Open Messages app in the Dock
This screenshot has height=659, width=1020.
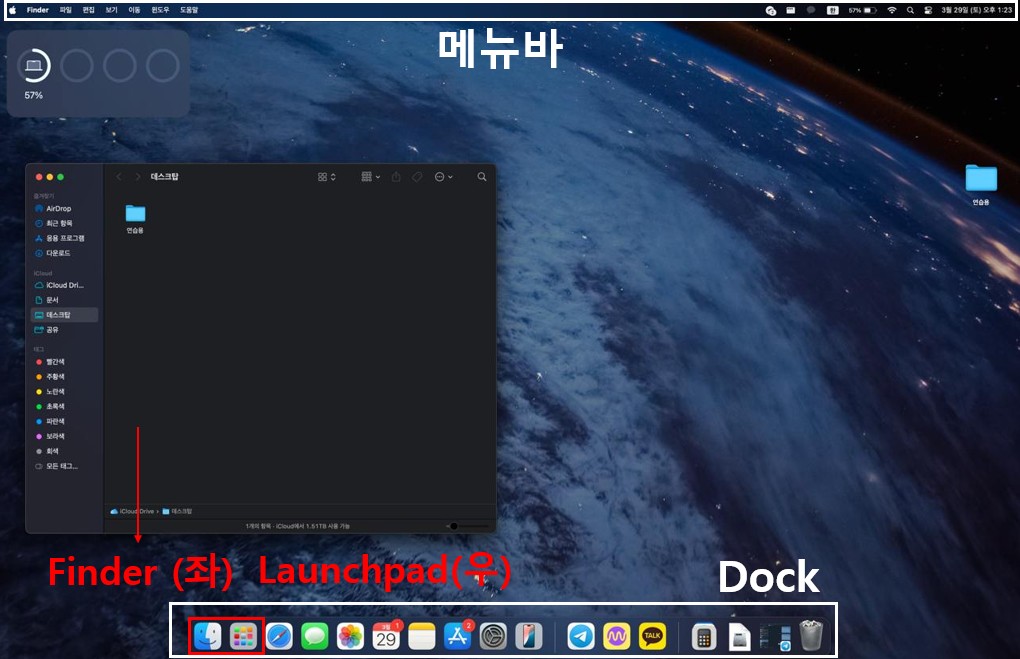tap(315, 636)
